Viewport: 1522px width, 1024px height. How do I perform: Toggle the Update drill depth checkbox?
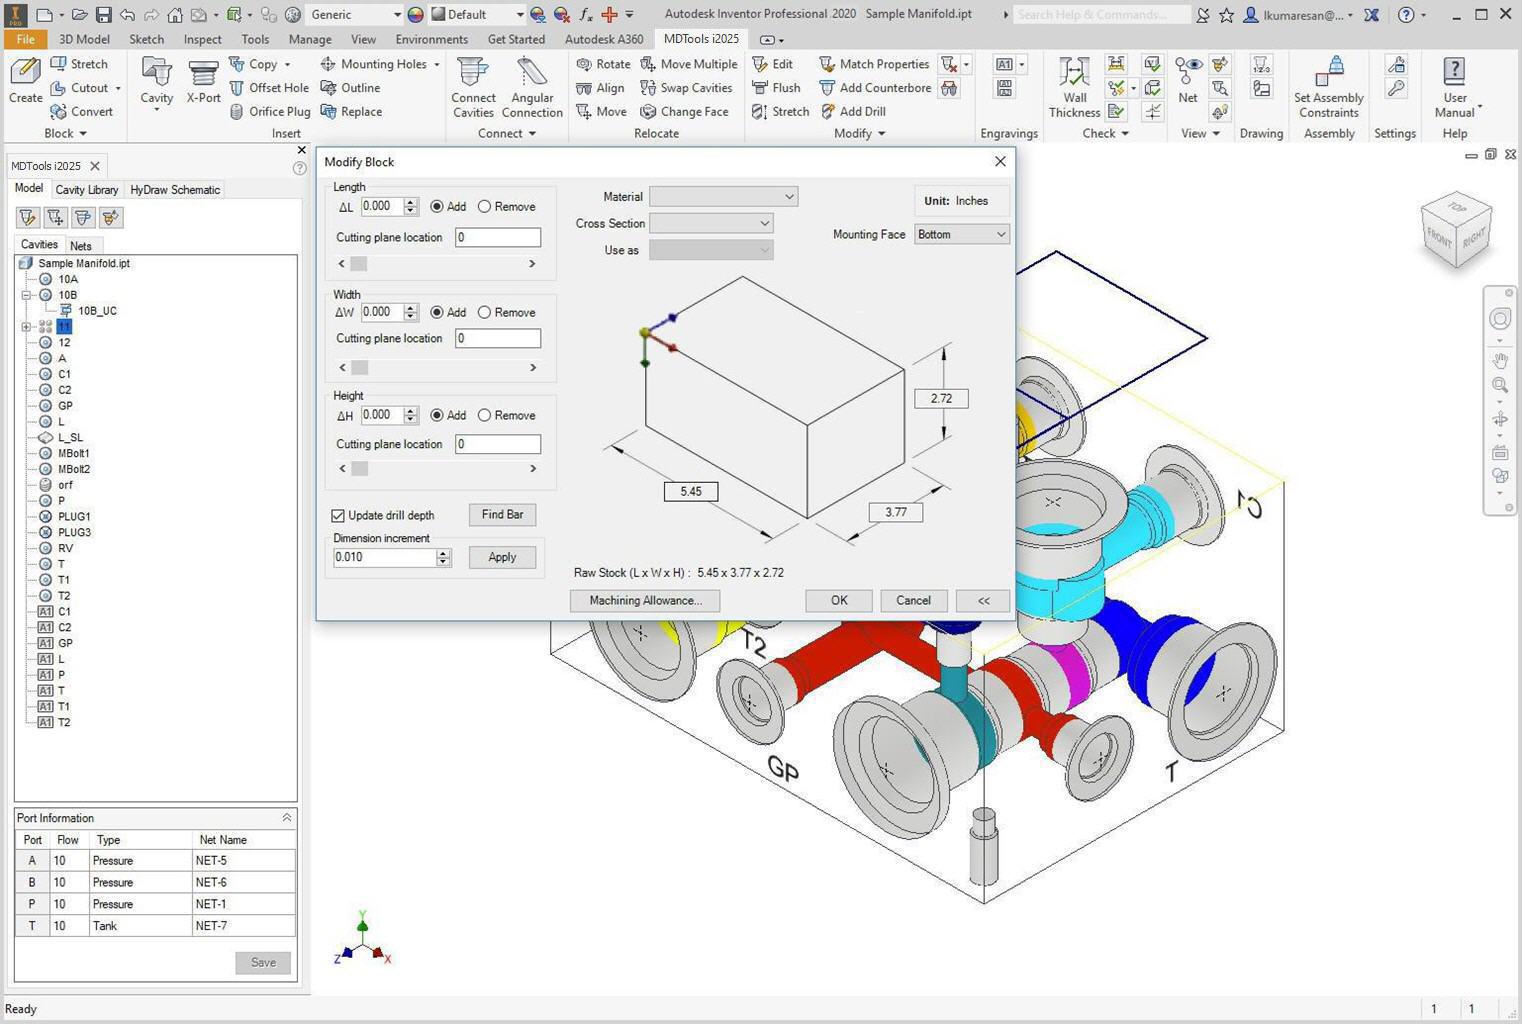(338, 516)
